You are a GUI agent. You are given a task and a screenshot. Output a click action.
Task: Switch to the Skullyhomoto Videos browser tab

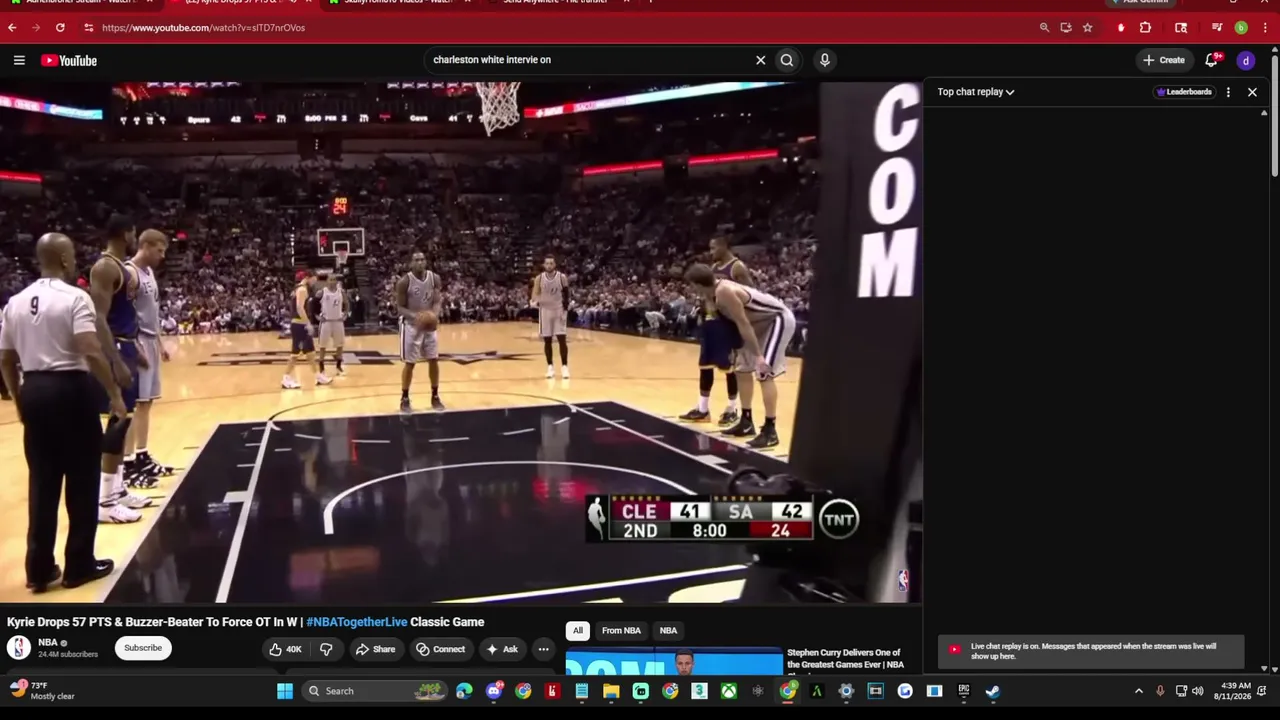(400, 2)
